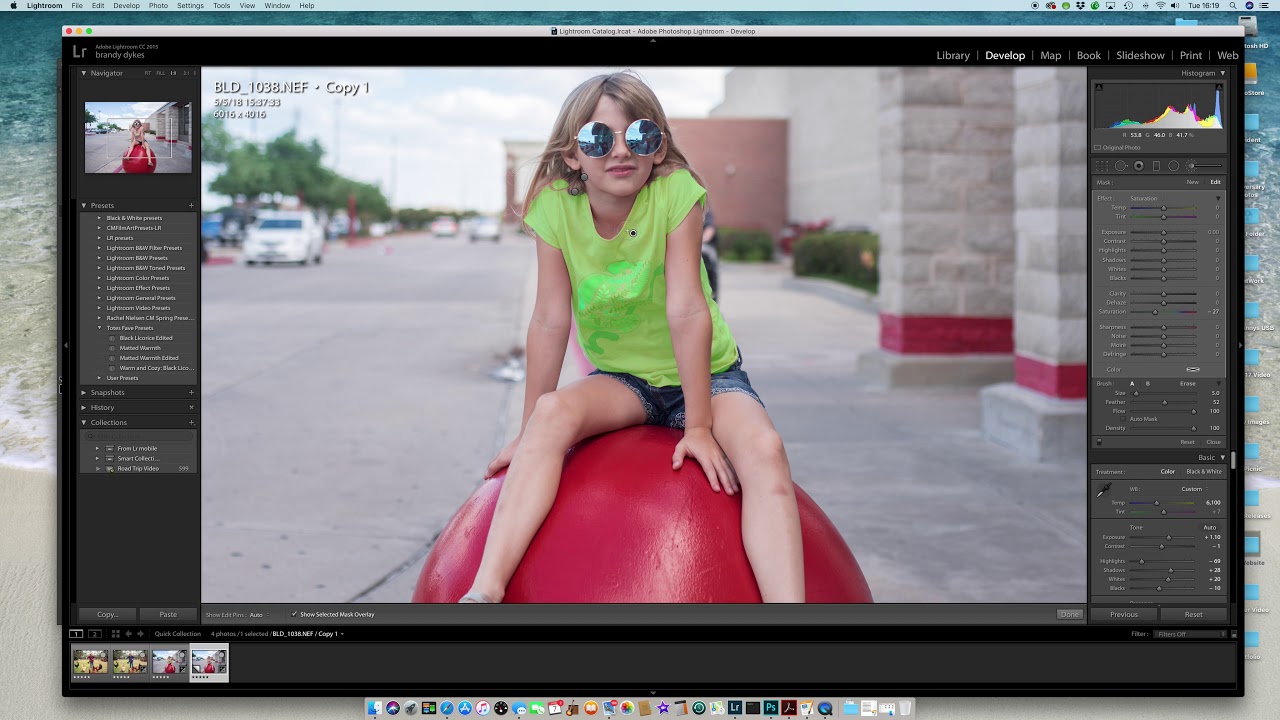Image resolution: width=1280 pixels, height=720 pixels.
Task: Open Finder from the Dock
Action: pos(375,708)
